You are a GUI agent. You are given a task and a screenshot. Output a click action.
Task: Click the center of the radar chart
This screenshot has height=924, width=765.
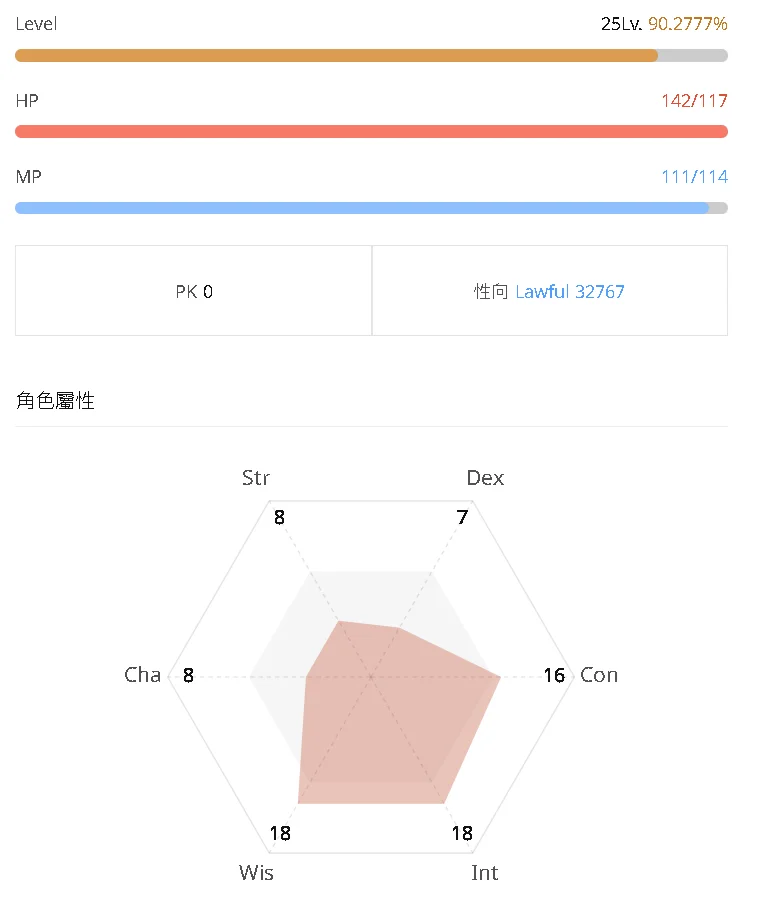(x=370, y=675)
